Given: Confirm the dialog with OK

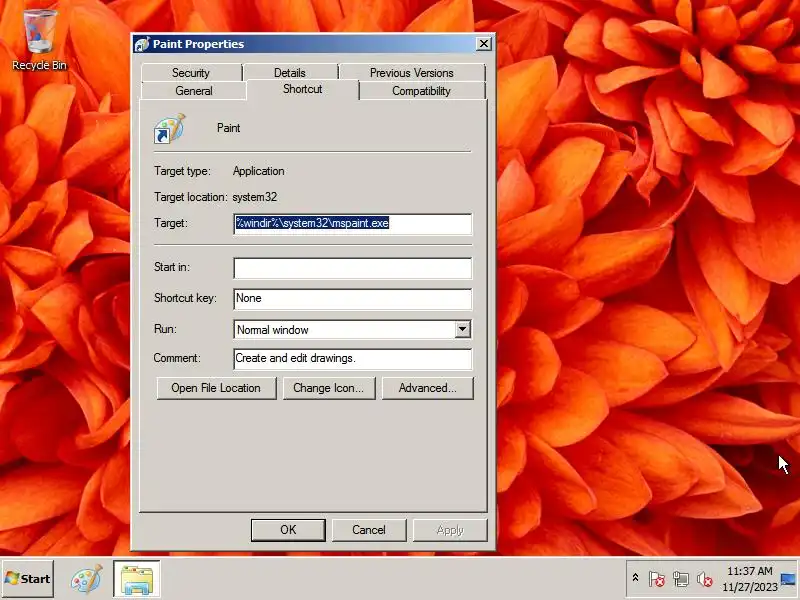Looking at the screenshot, I should (288, 530).
